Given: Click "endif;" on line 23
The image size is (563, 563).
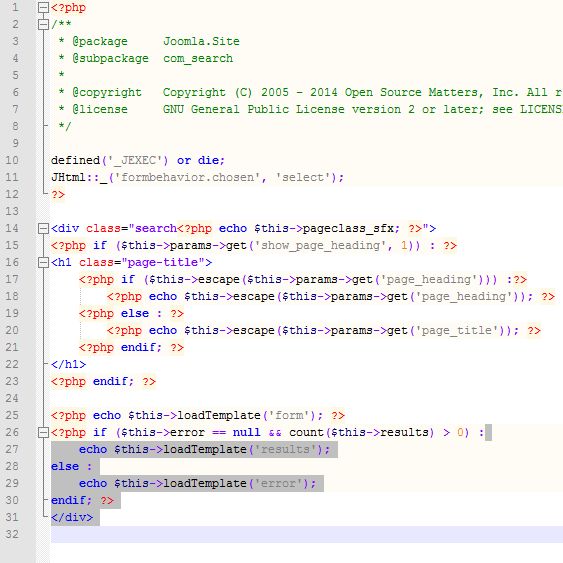Looking at the screenshot, I should coord(113,381).
